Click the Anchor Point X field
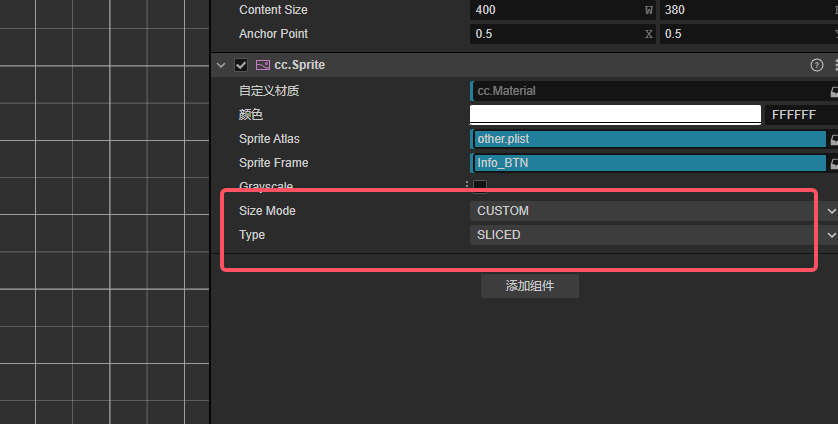The image size is (838, 424). tap(560, 34)
